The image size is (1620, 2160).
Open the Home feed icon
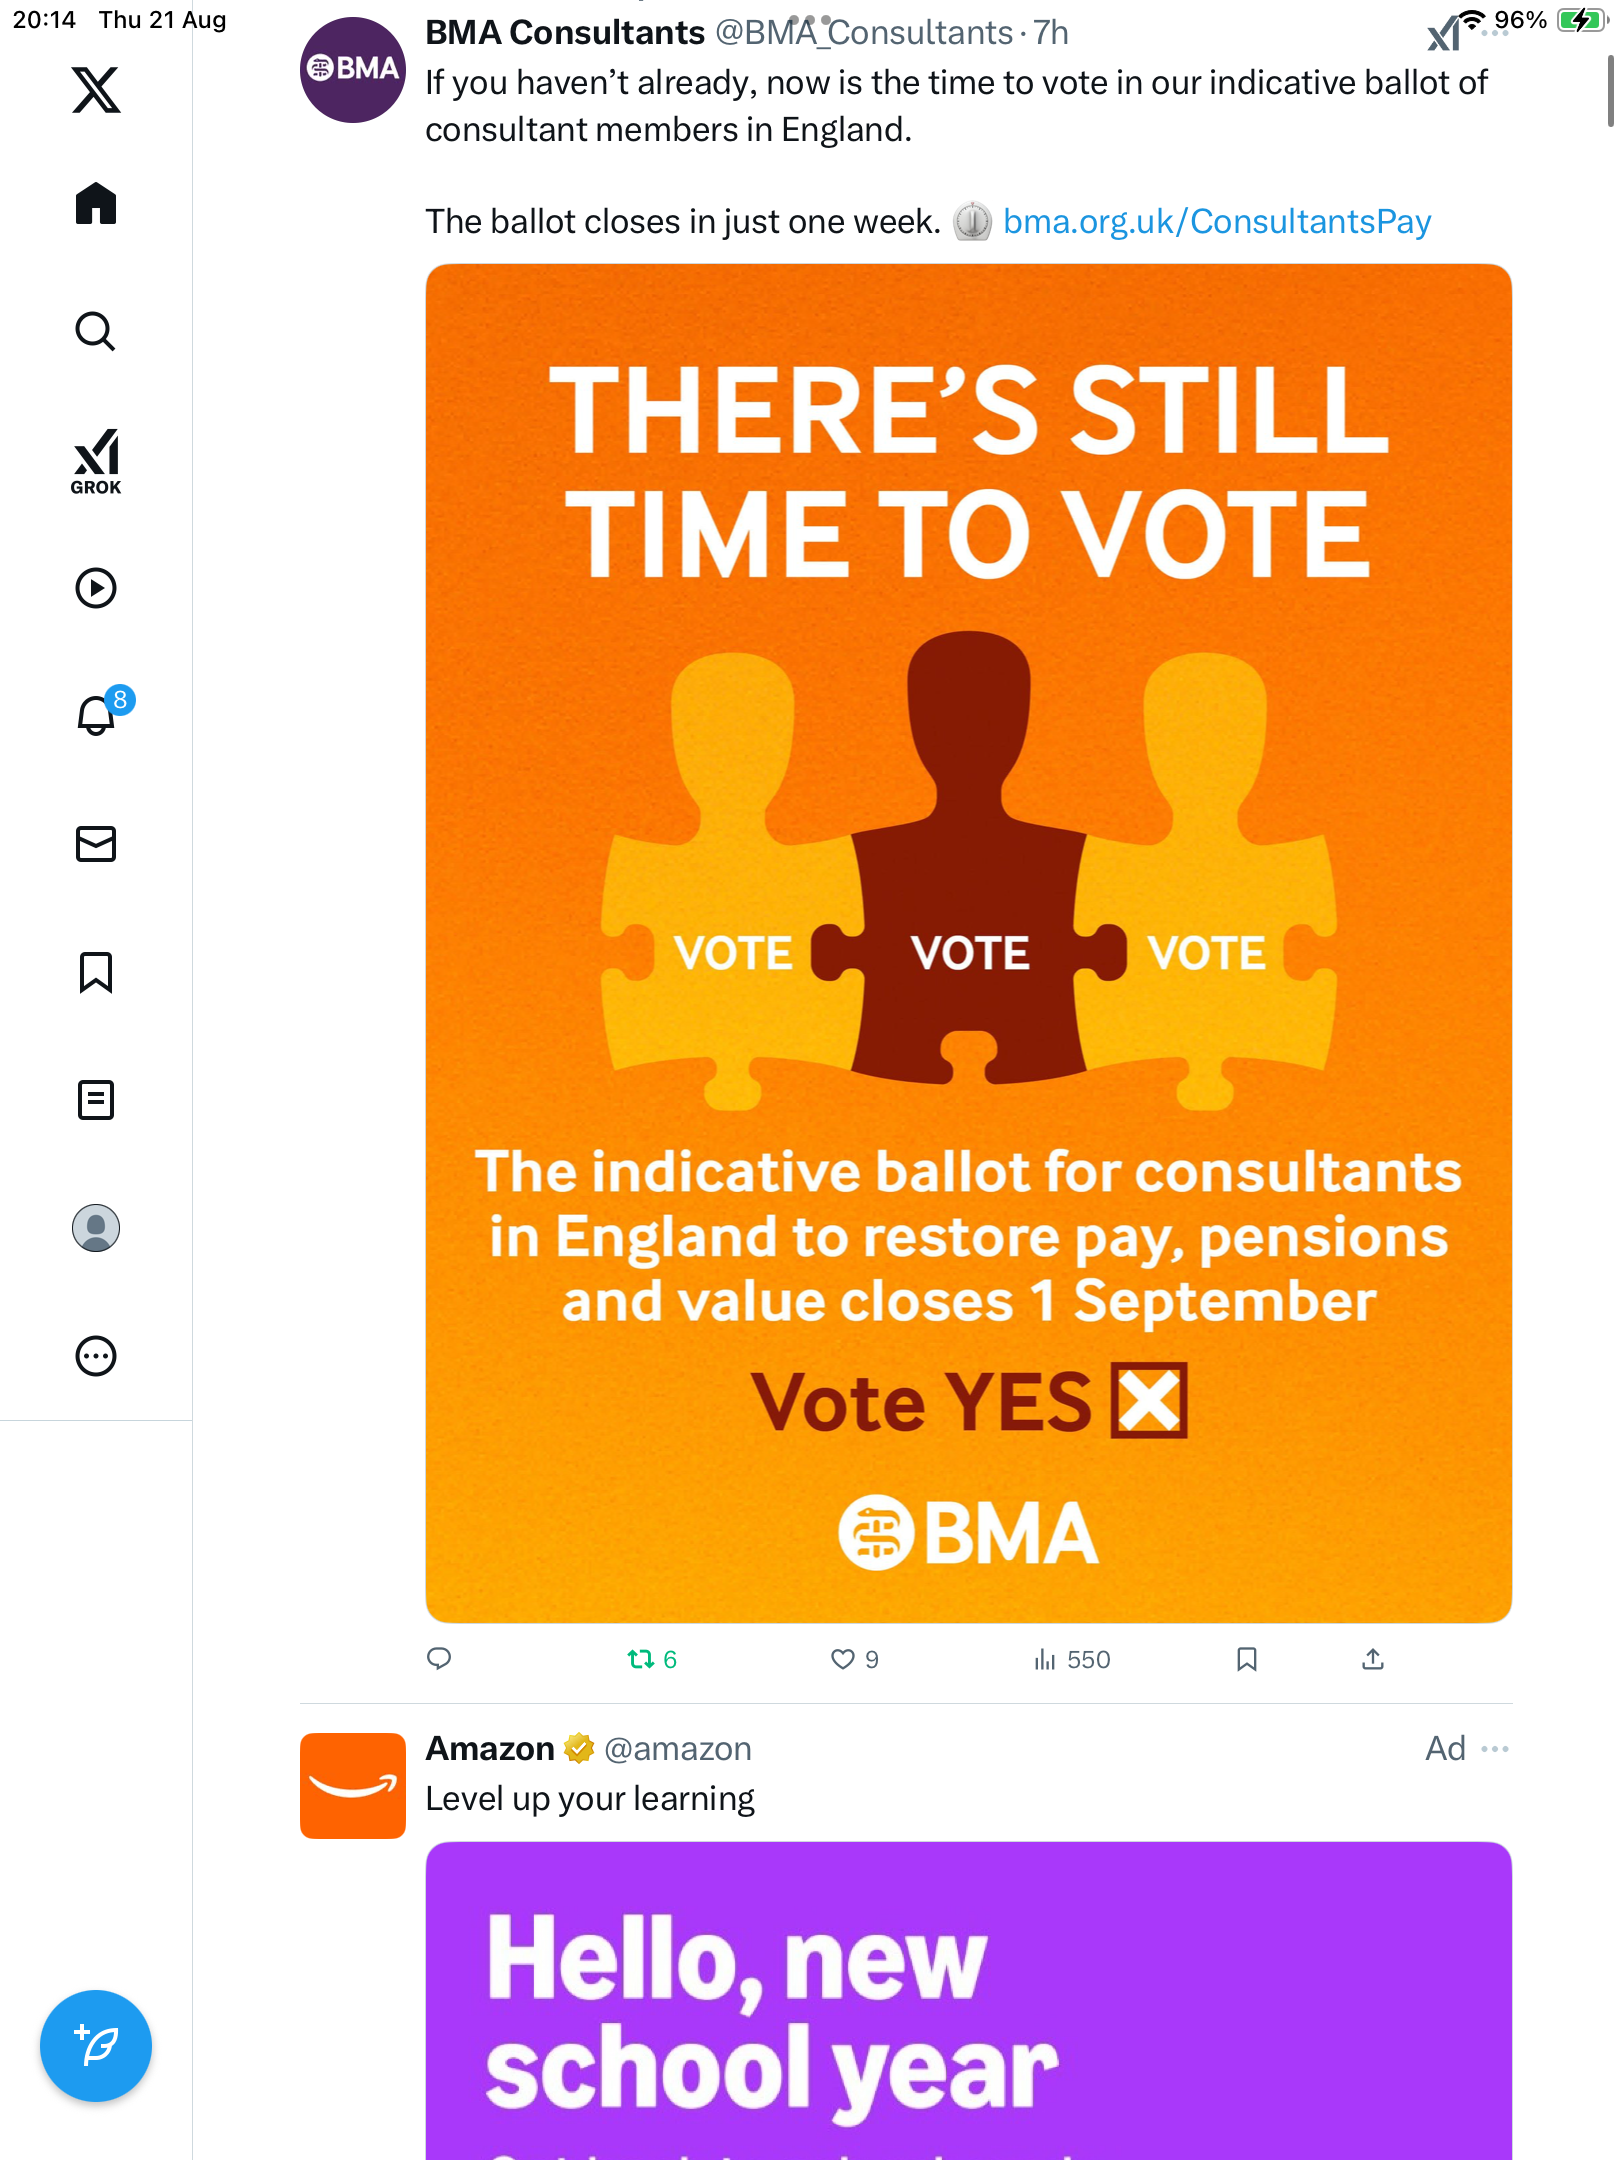[x=96, y=204]
